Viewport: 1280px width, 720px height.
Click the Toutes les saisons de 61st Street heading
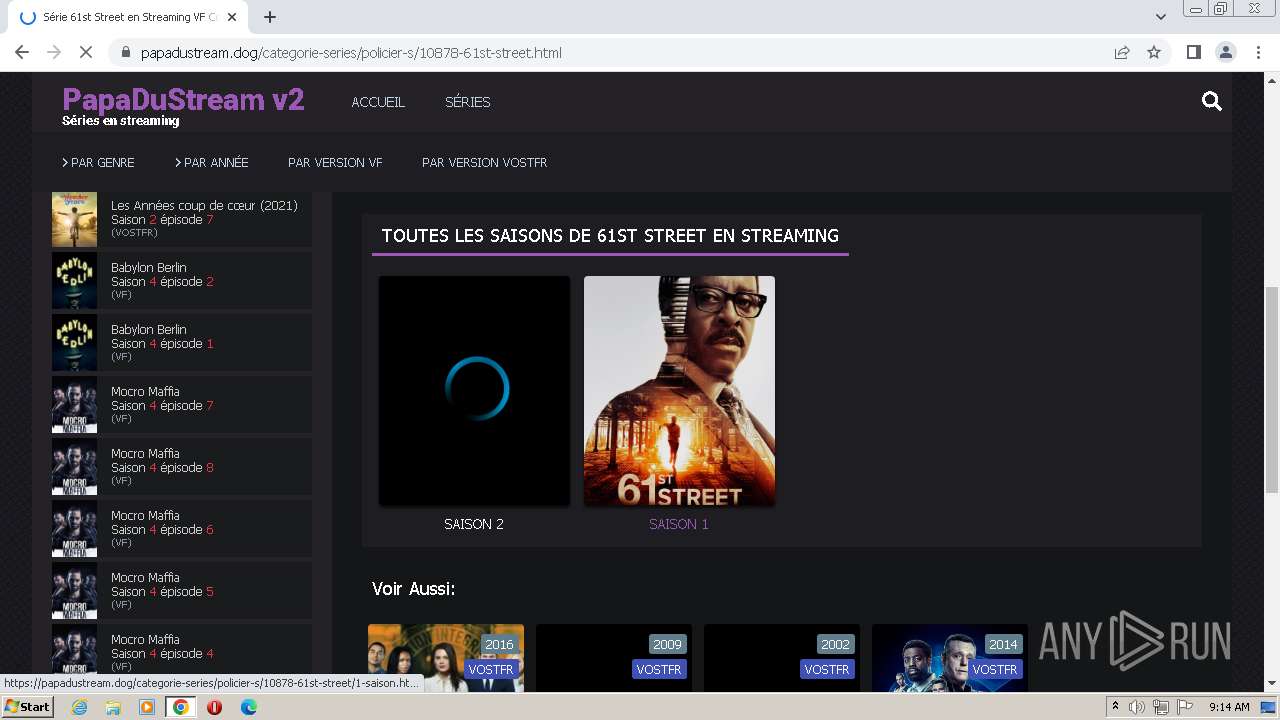[x=610, y=236]
